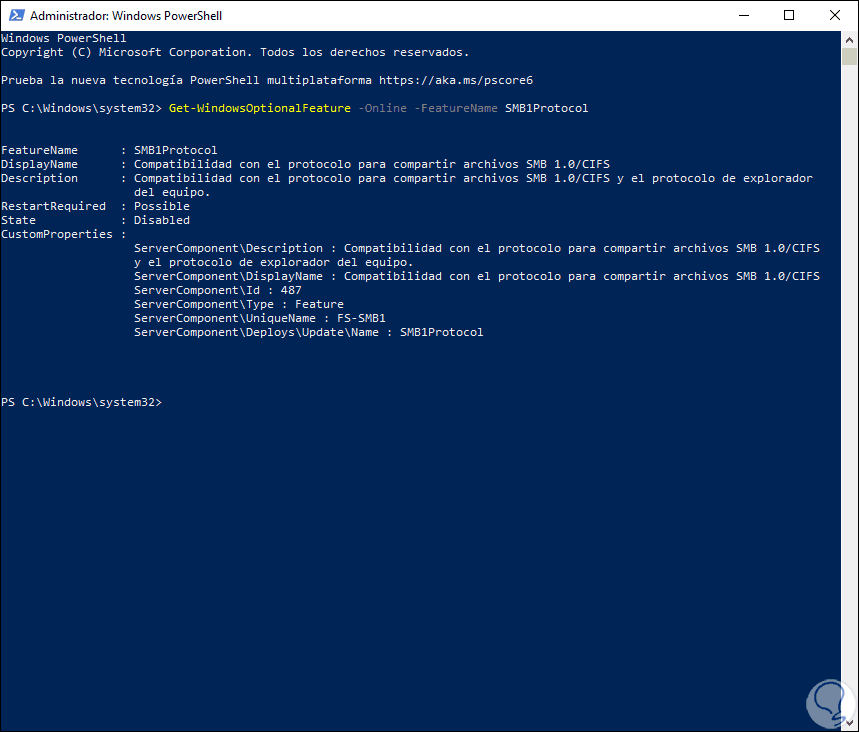Minimize the PowerShell window
The image size is (859, 732).
point(742,15)
